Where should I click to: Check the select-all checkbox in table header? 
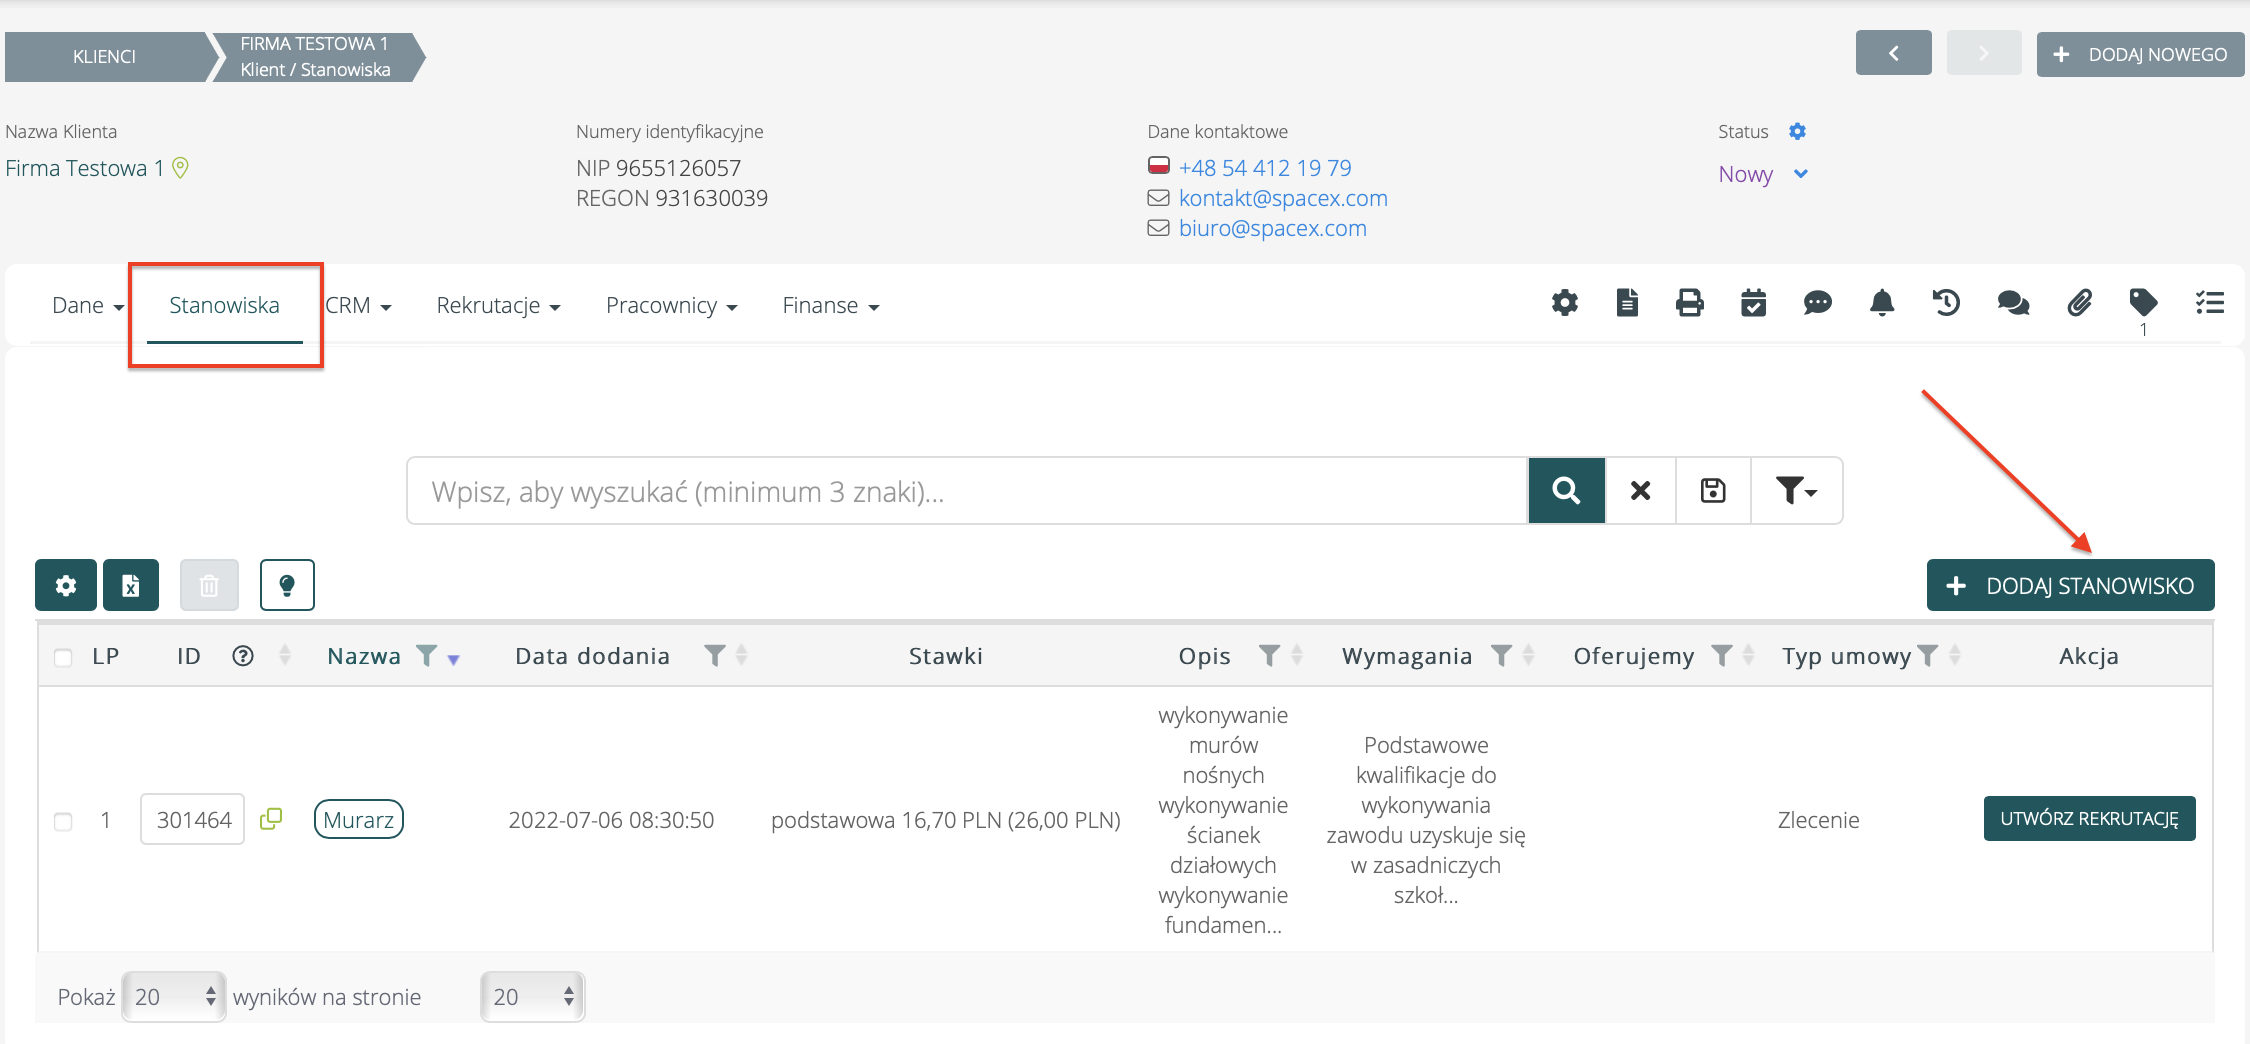63,657
